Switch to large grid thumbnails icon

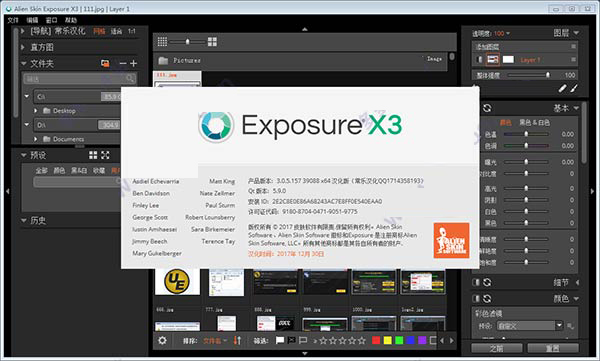[212, 41]
